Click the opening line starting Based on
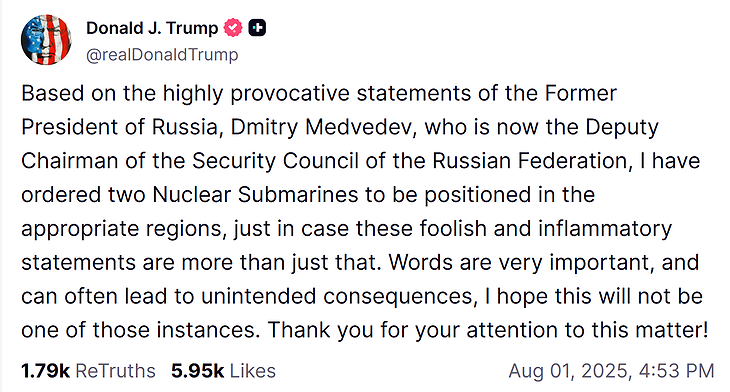The image size is (730, 392). click(319, 94)
